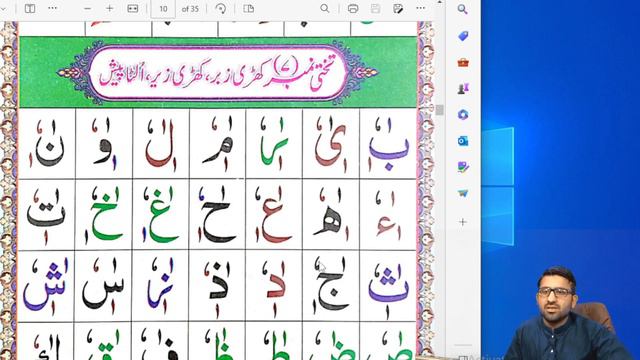Open the Edge sidebar search icon
The height and width of the screenshot is (360, 640).
tap(462, 9)
